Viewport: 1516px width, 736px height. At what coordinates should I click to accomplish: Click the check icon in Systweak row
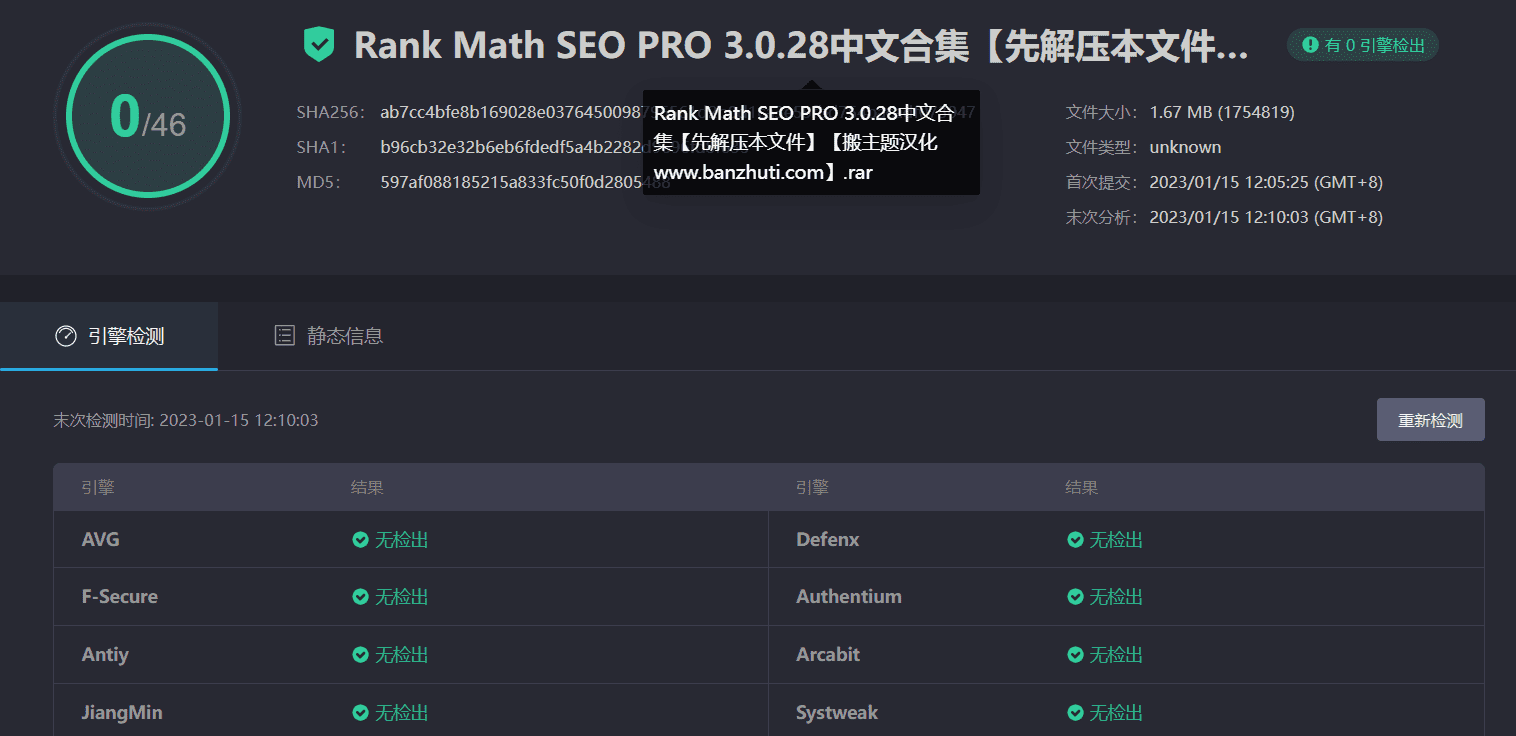pyautogui.click(x=1076, y=713)
